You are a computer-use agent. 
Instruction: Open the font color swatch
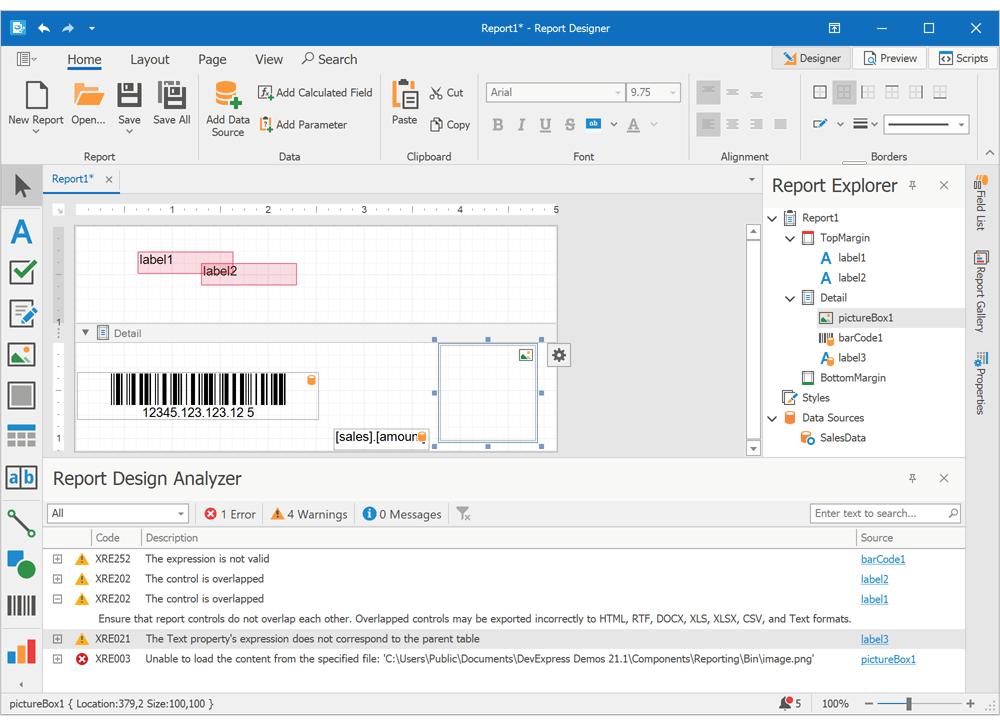[635, 124]
